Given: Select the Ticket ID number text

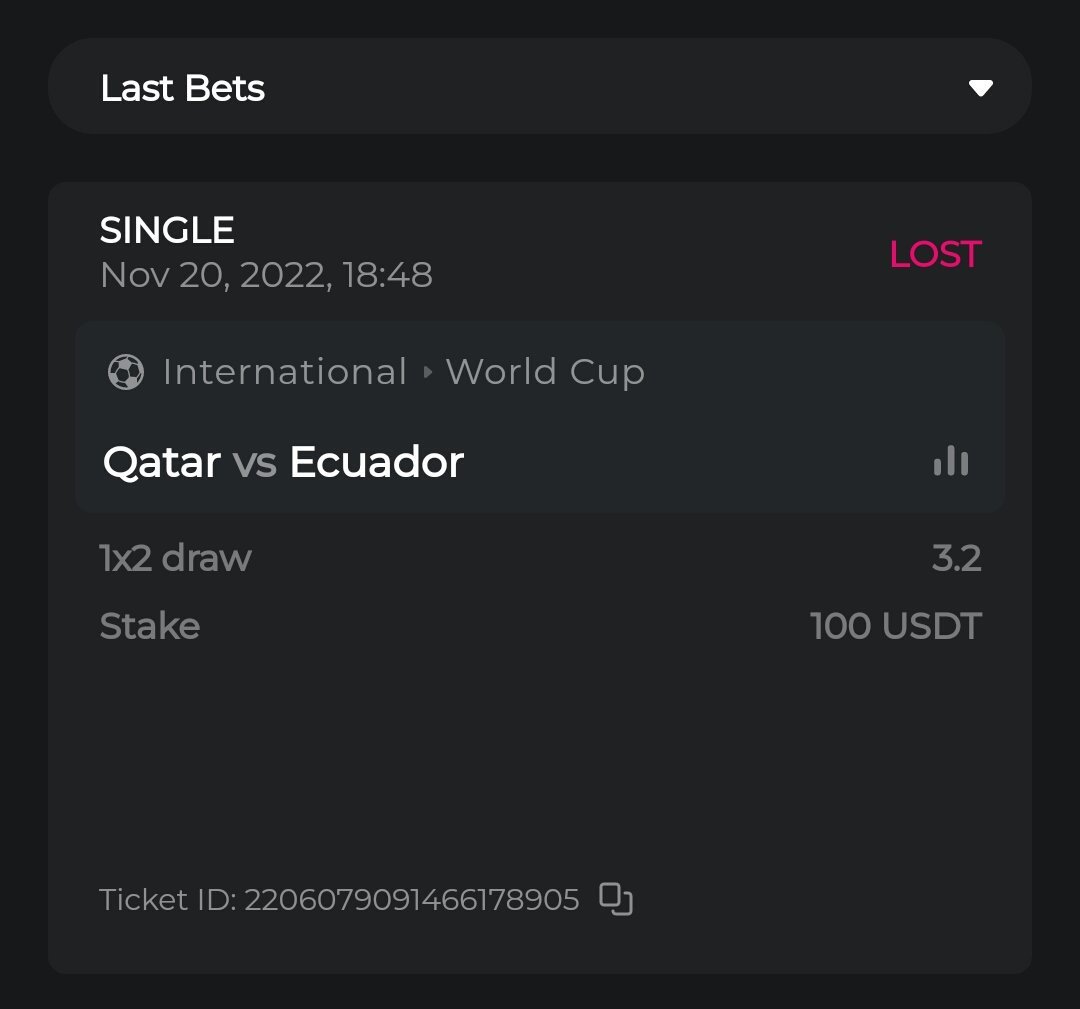Looking at the screenshot, I should [x=411, y=900].
